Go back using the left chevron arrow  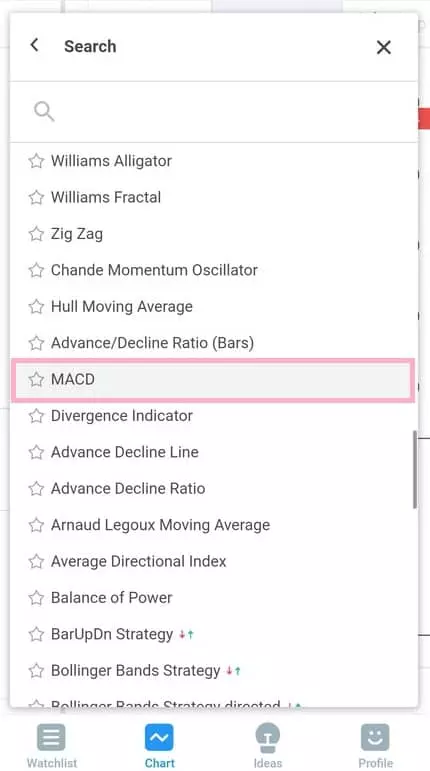click(34, 45)
